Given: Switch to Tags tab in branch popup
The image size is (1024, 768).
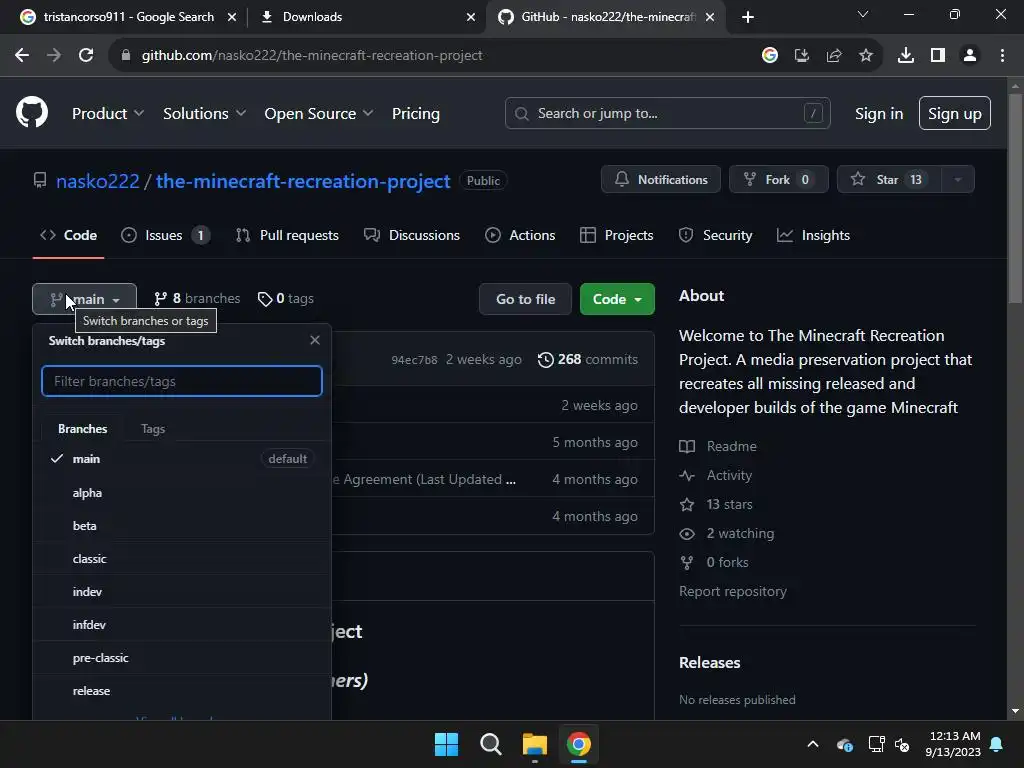Looking at the screenshot, I should (x=153, y=429).
